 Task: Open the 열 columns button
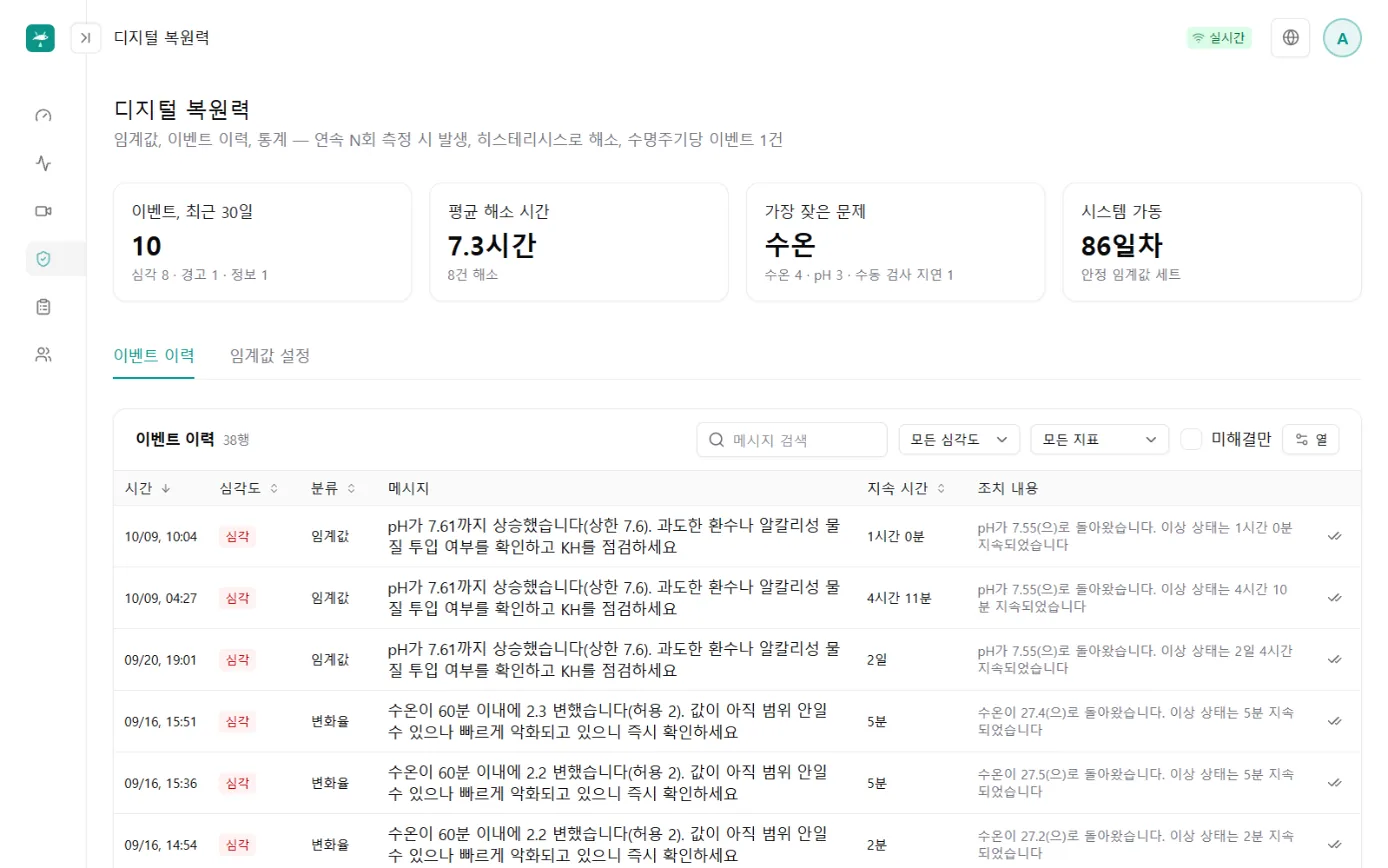point(1310,439)
